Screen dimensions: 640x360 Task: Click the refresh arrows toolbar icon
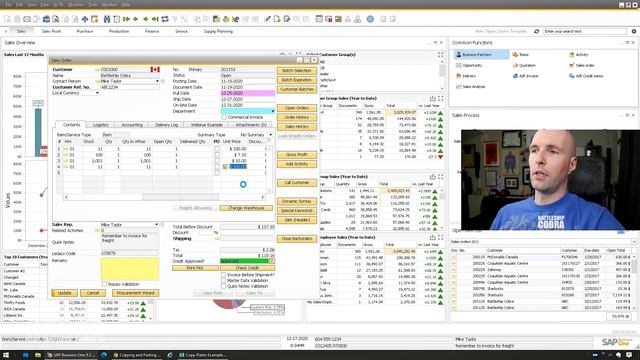tap(165, 19)
